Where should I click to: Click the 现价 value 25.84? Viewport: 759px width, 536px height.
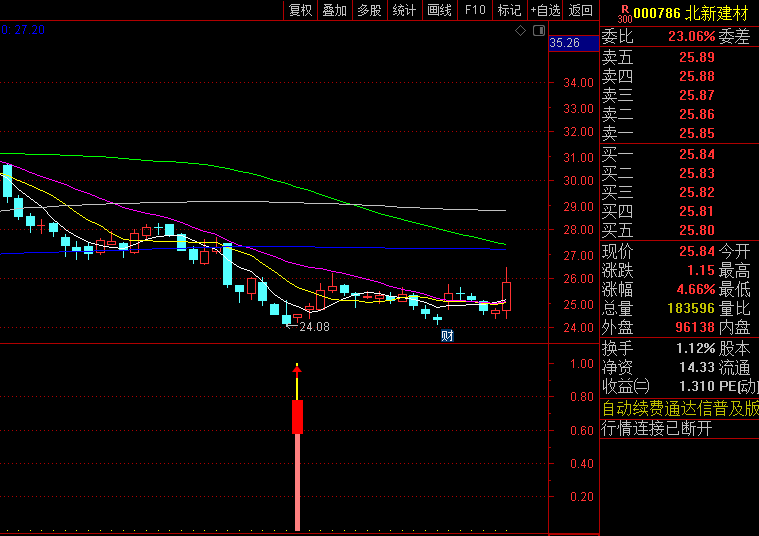click(x=697, y=251)
